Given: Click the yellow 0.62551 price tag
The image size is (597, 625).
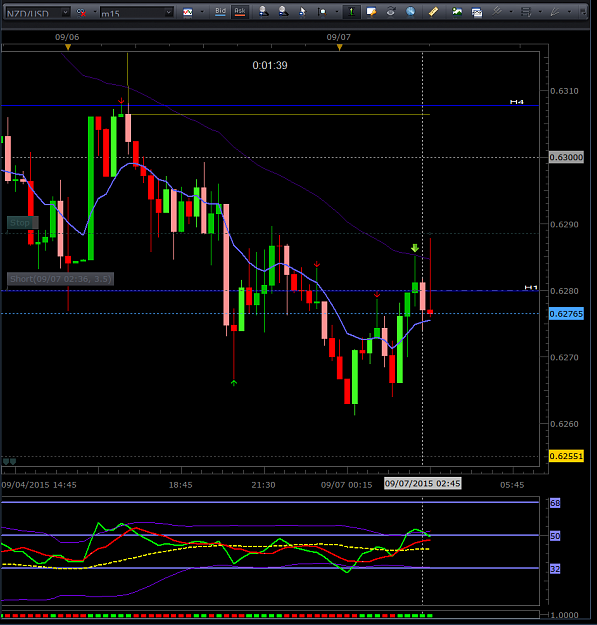Looking at the screenshot, I should coord(566,456).
